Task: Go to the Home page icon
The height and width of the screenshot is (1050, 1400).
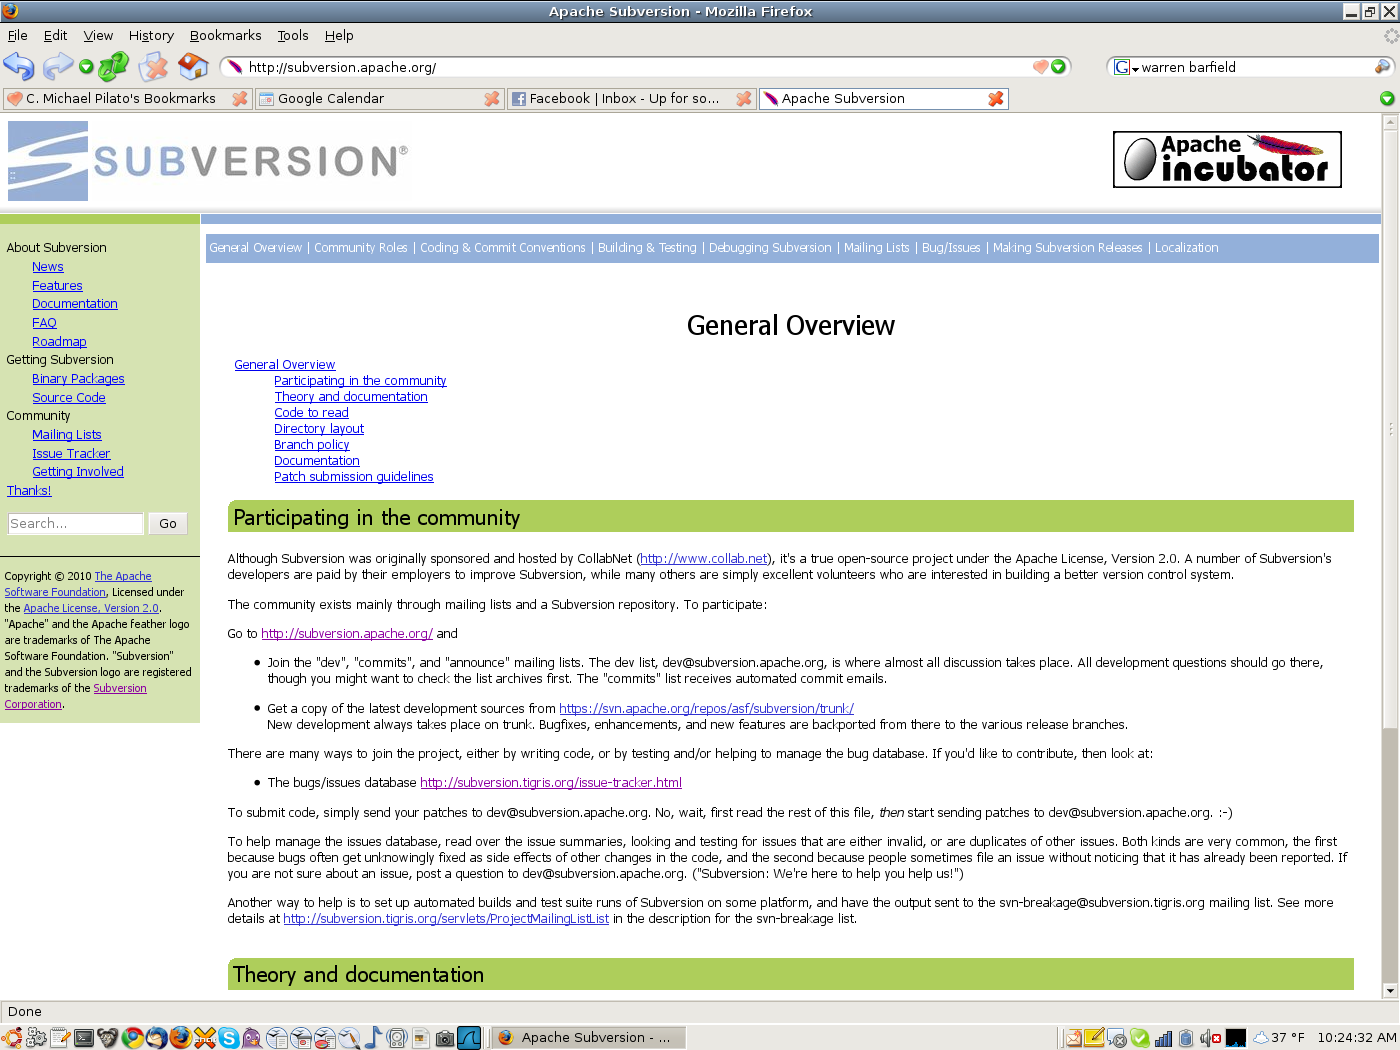Action: (193, 66)
